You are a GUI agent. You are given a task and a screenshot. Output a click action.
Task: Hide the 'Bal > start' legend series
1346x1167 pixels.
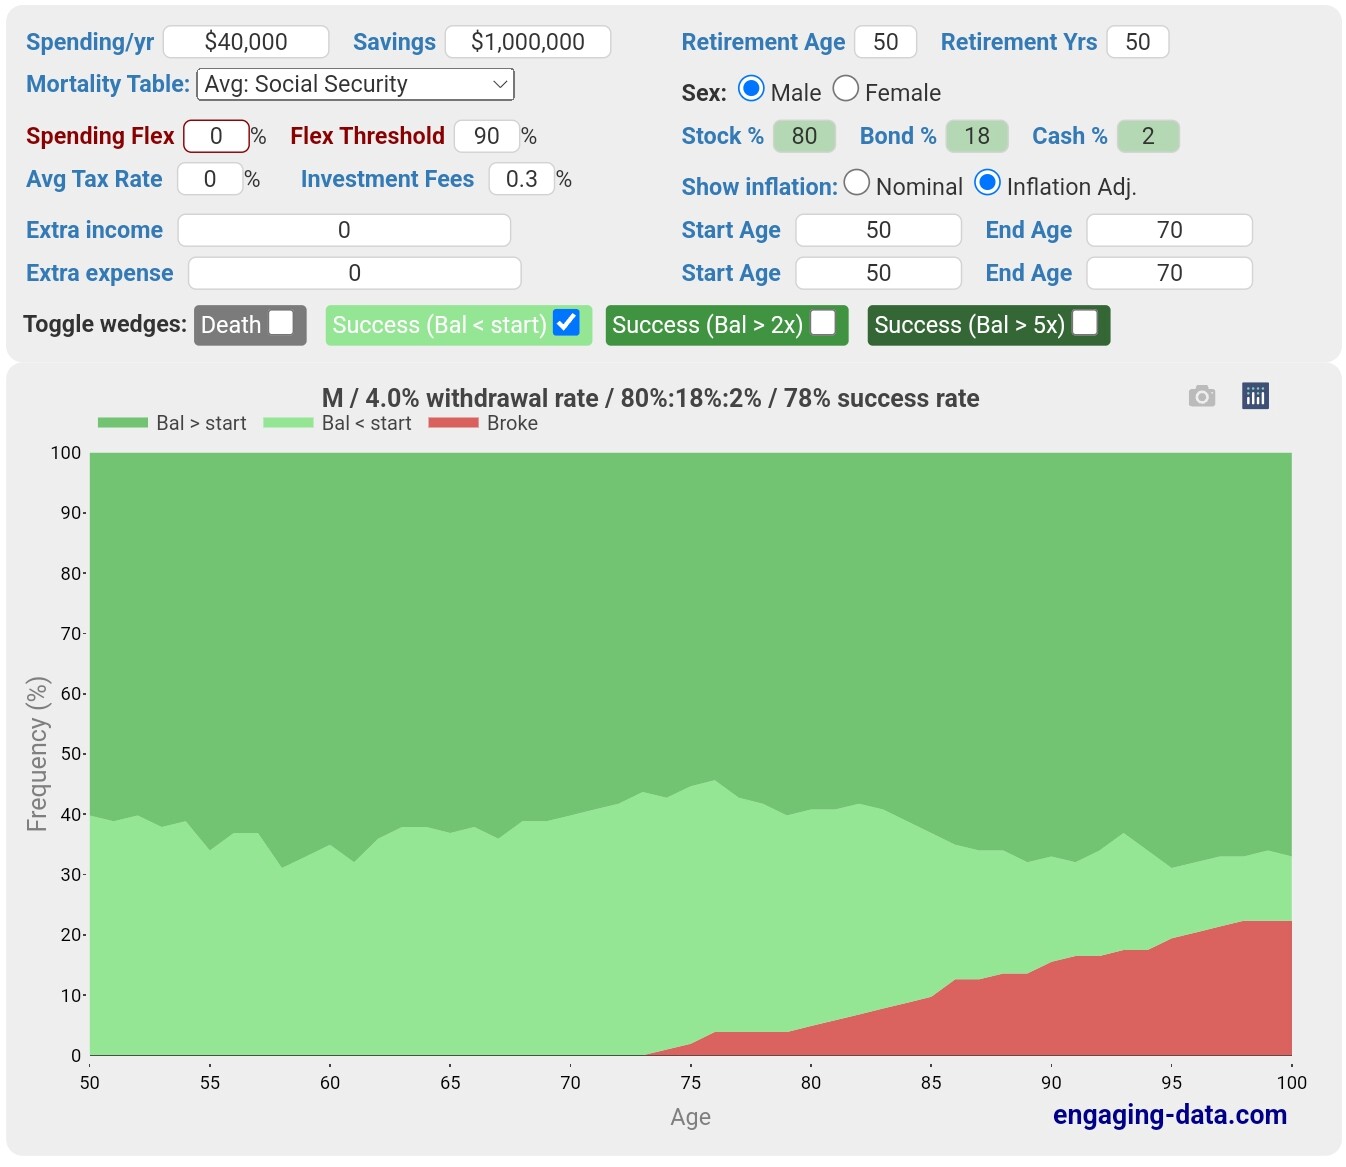click(172, 423)
